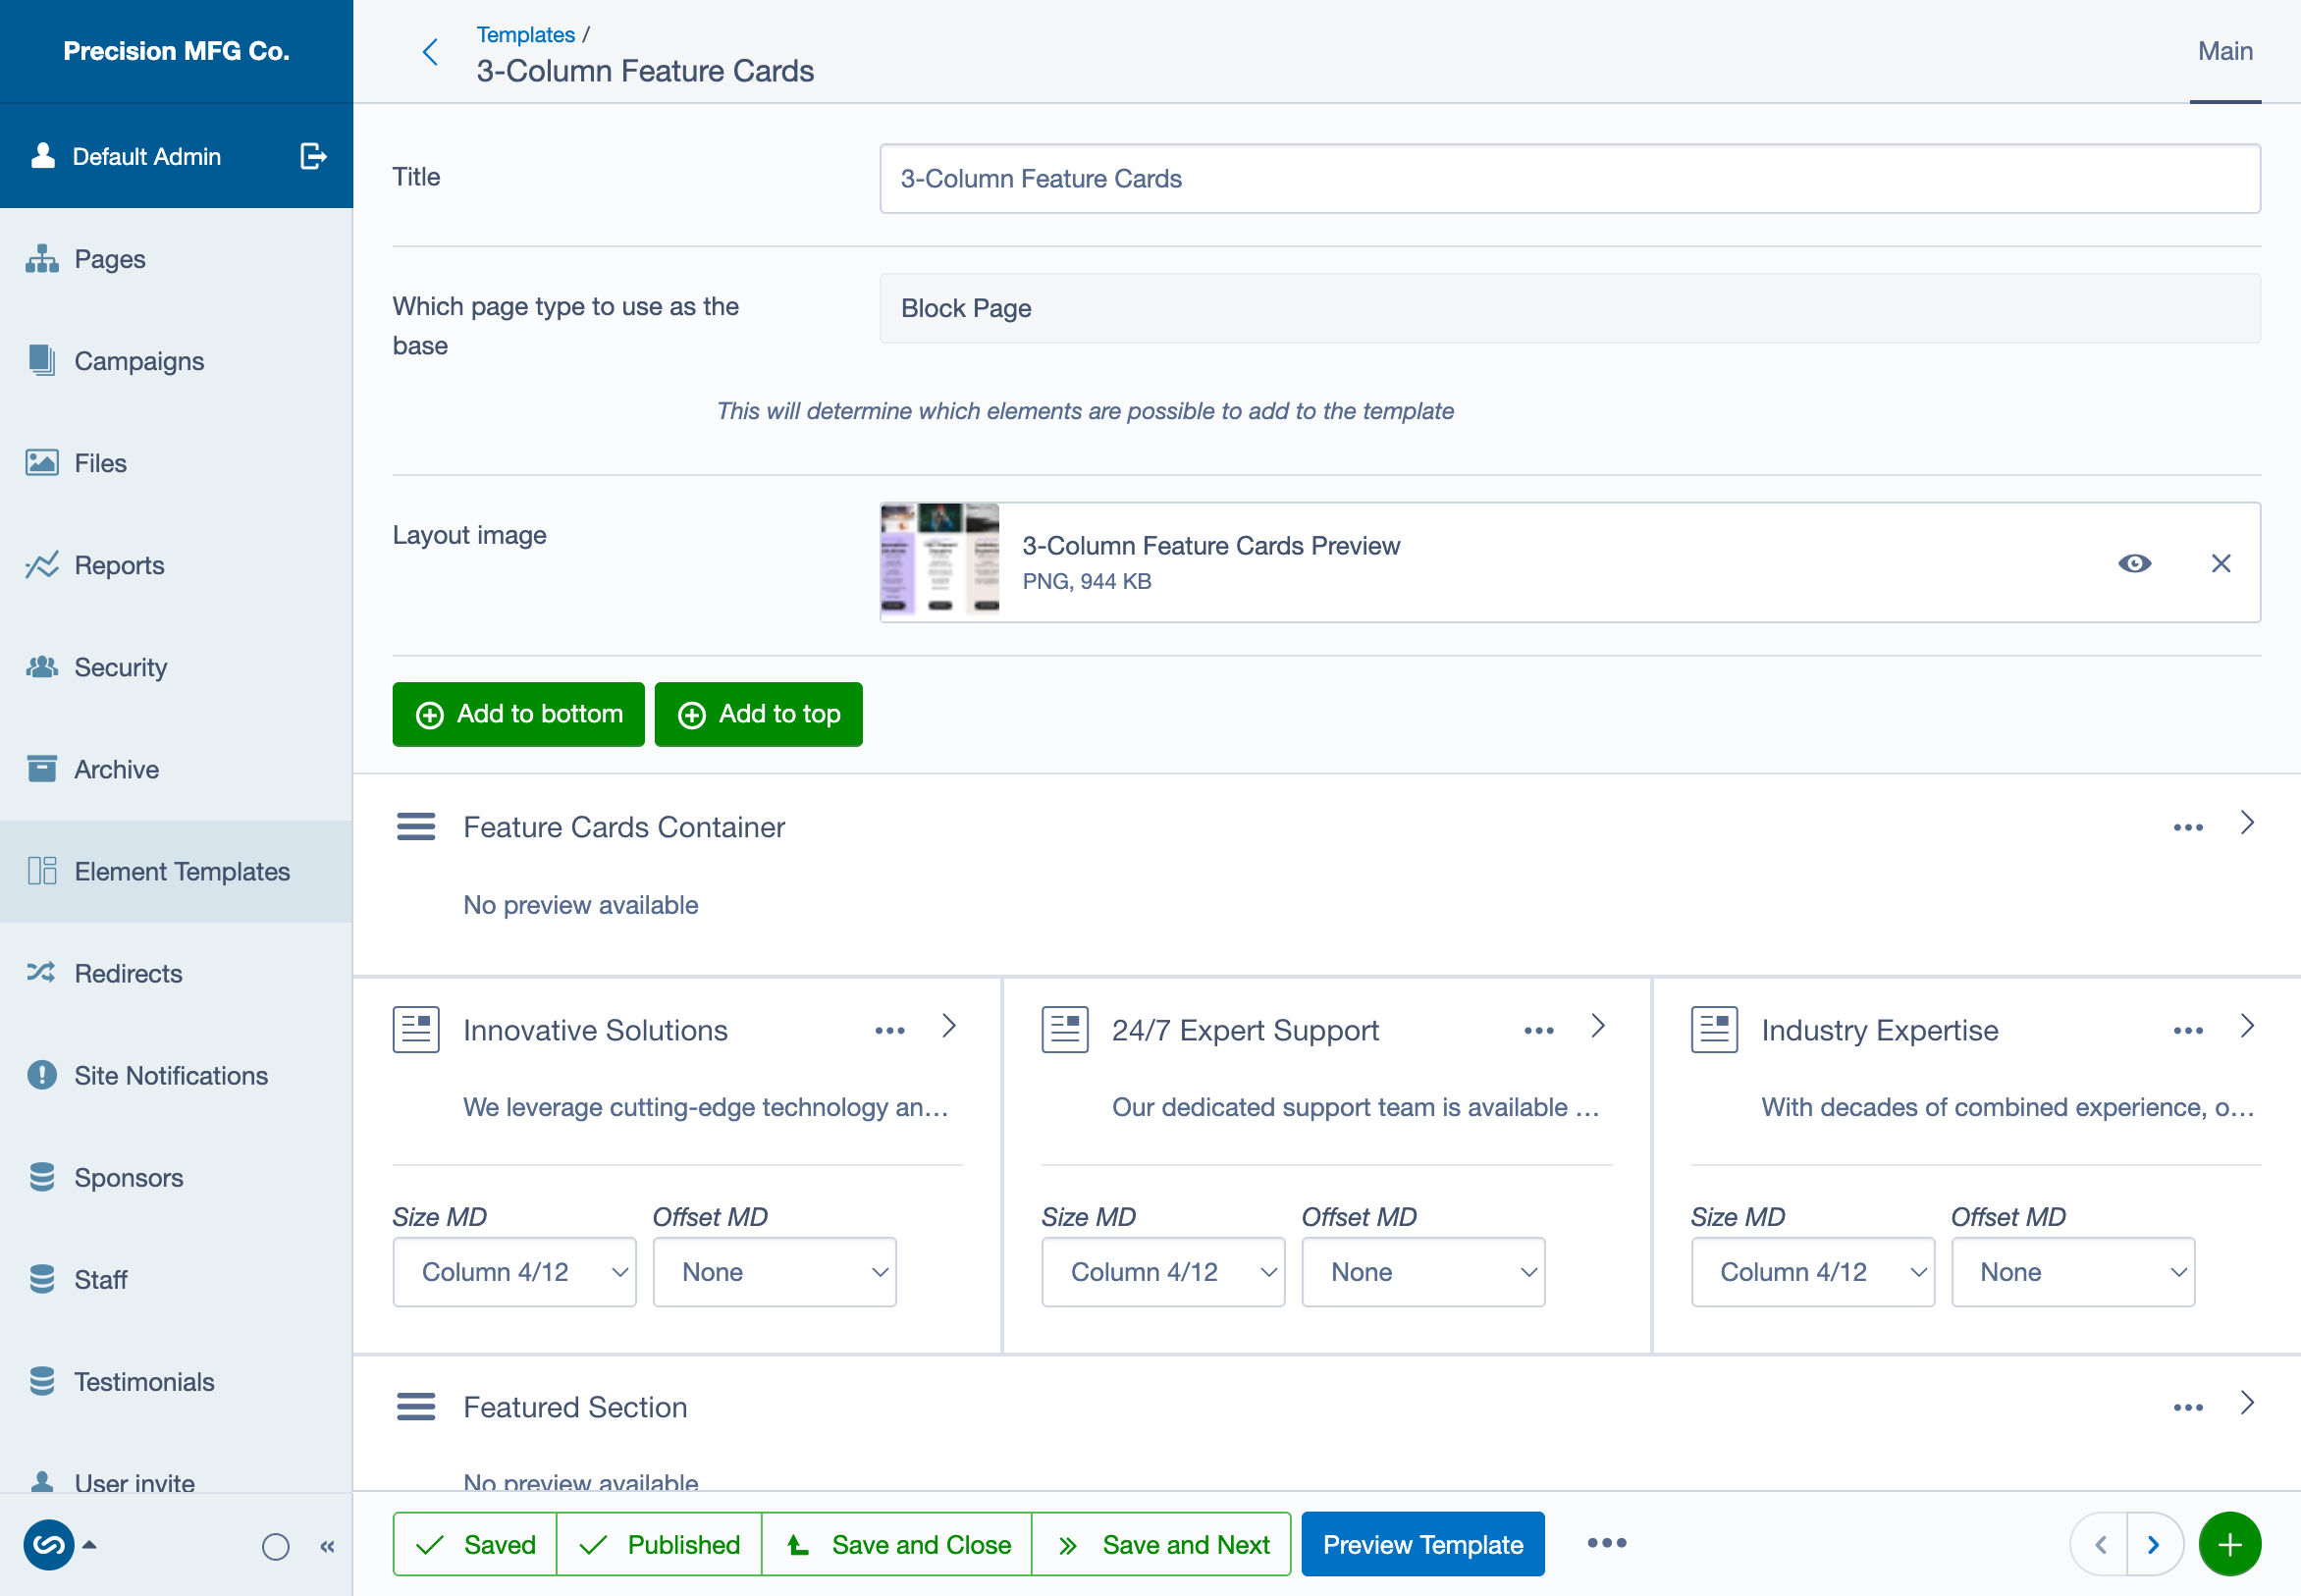The image size is (2301, 1596).
Task: Click the Sponsors database icon
Action: [42, 1177]
